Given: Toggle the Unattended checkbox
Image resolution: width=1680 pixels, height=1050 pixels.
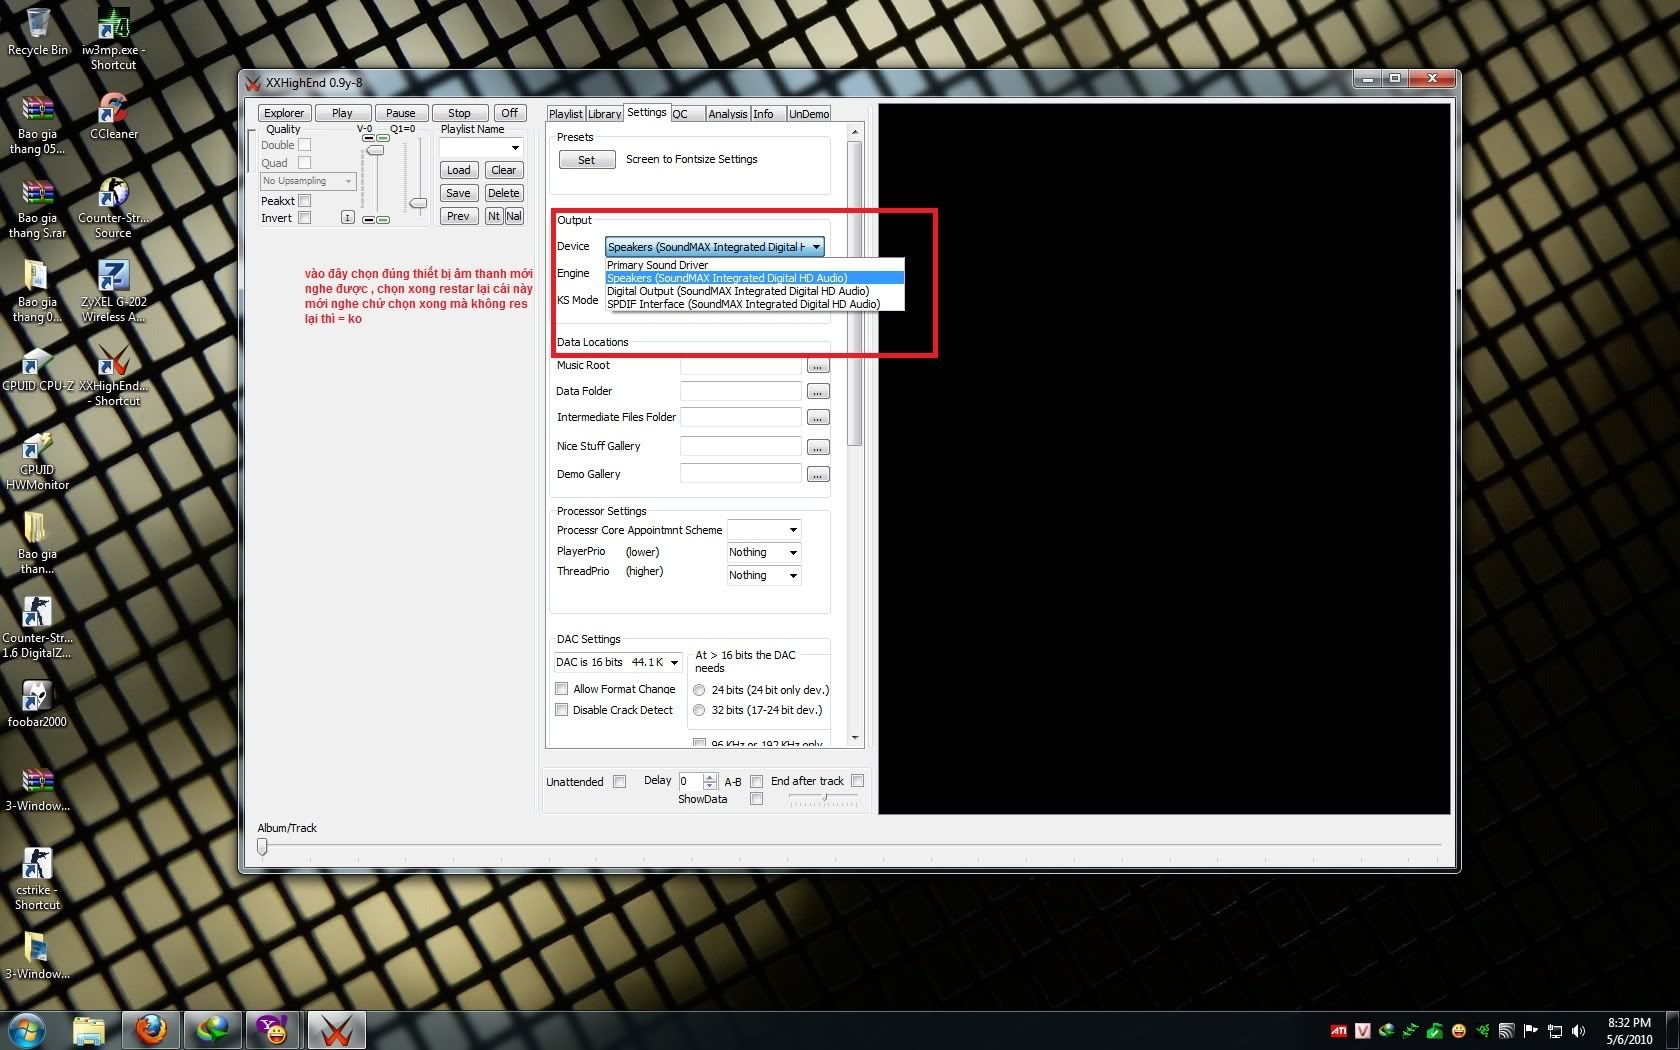Looking at the screenshot, I should point(620,782).
